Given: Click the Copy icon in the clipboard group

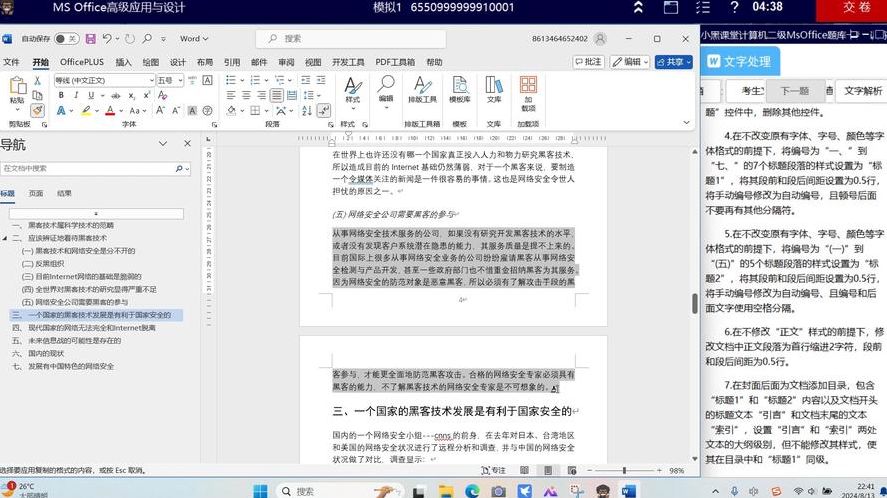Looking at the screenshot, I should click(37, 95).
